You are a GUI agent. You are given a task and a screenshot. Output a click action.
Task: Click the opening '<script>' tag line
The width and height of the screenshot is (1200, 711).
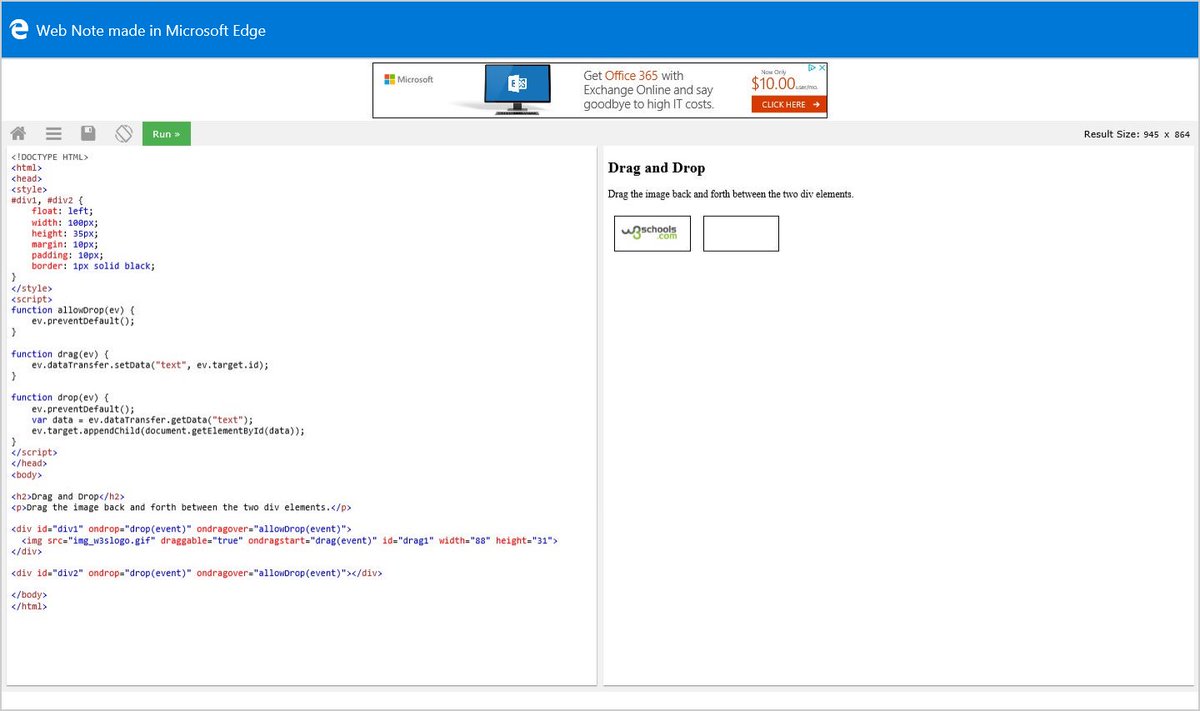pyautogui.click(x=32, y=299)
